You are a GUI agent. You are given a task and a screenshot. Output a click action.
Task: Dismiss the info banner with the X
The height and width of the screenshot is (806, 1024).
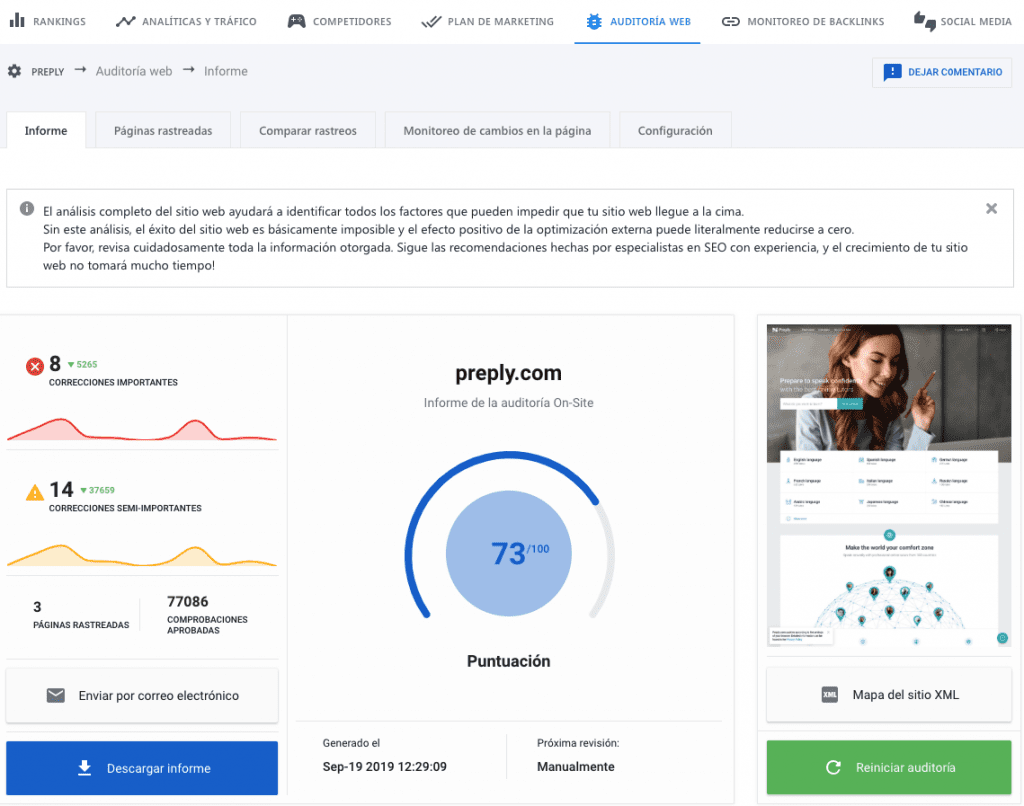point(991,208)
